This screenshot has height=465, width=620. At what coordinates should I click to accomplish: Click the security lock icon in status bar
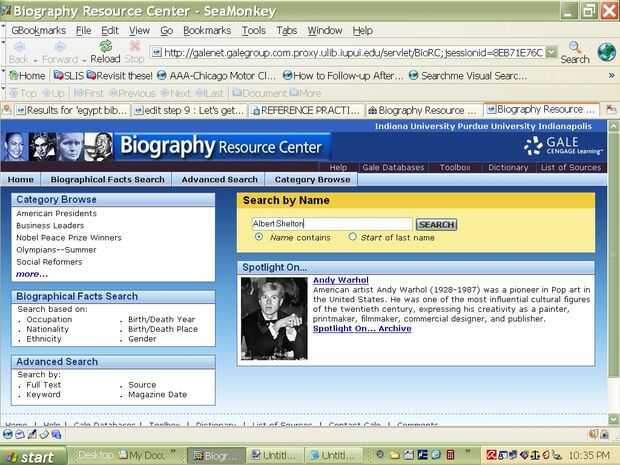[604, 434]
